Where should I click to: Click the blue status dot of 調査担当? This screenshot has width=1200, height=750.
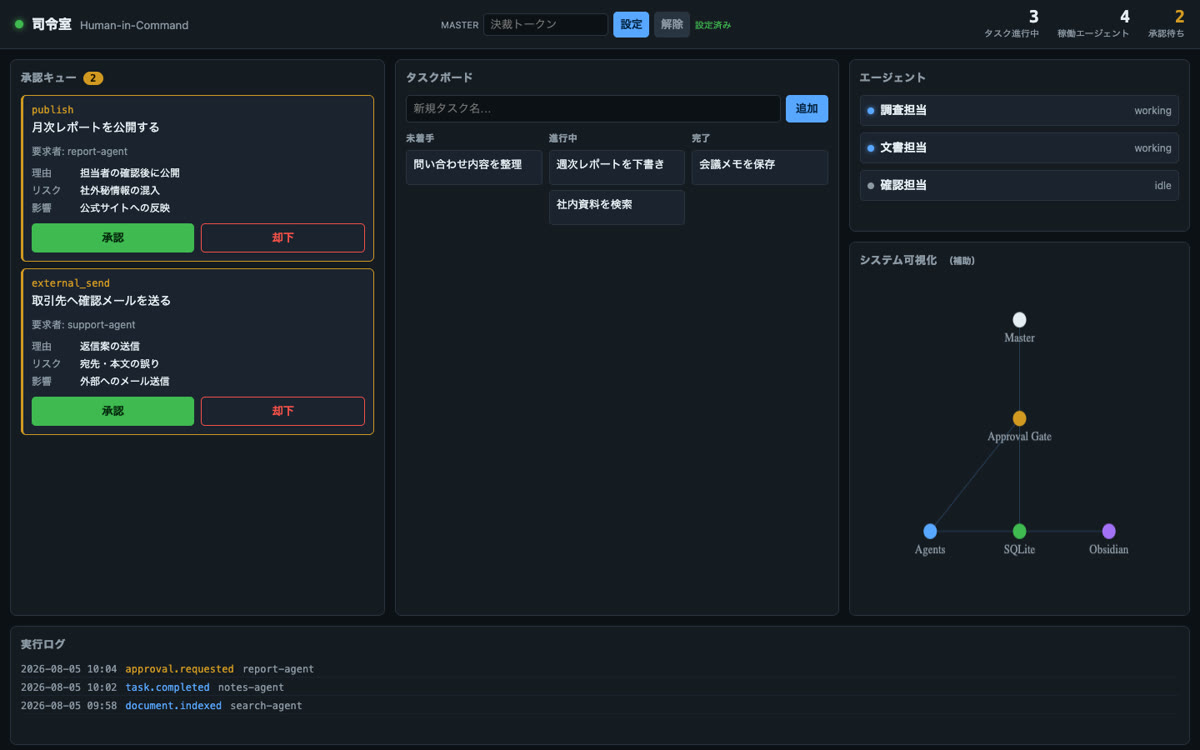[x=871, y=111]
